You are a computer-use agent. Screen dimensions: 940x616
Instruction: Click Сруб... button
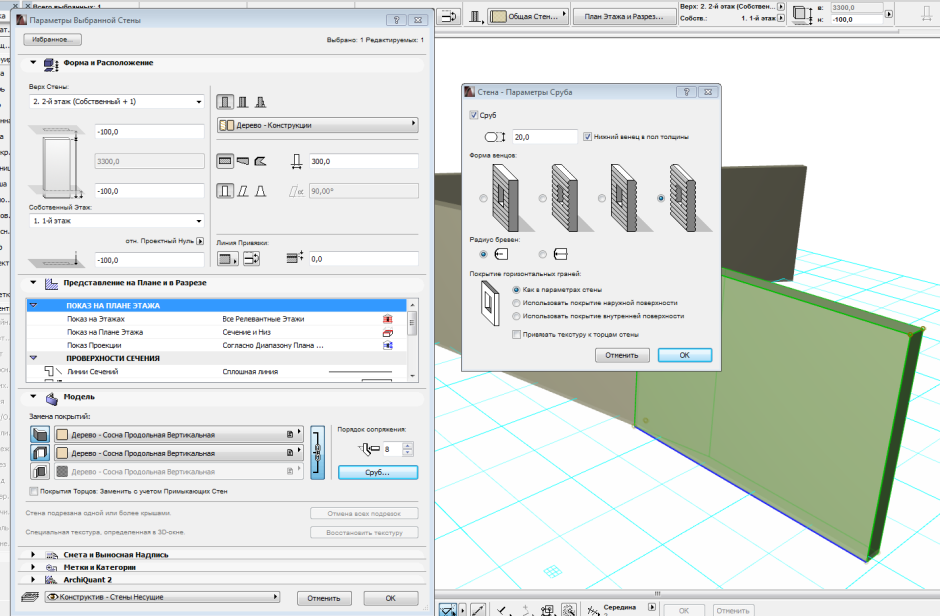378,472
